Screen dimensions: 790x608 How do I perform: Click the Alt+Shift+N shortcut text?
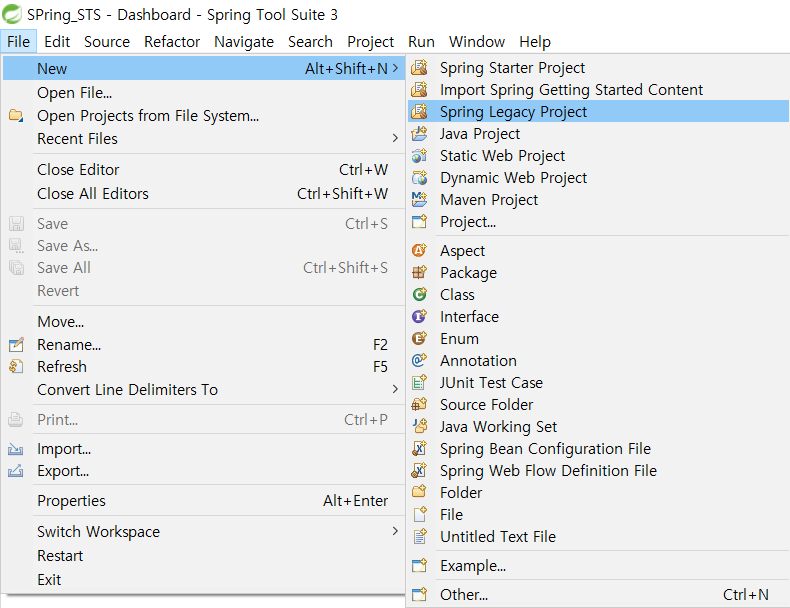click(x=346, y=68)
